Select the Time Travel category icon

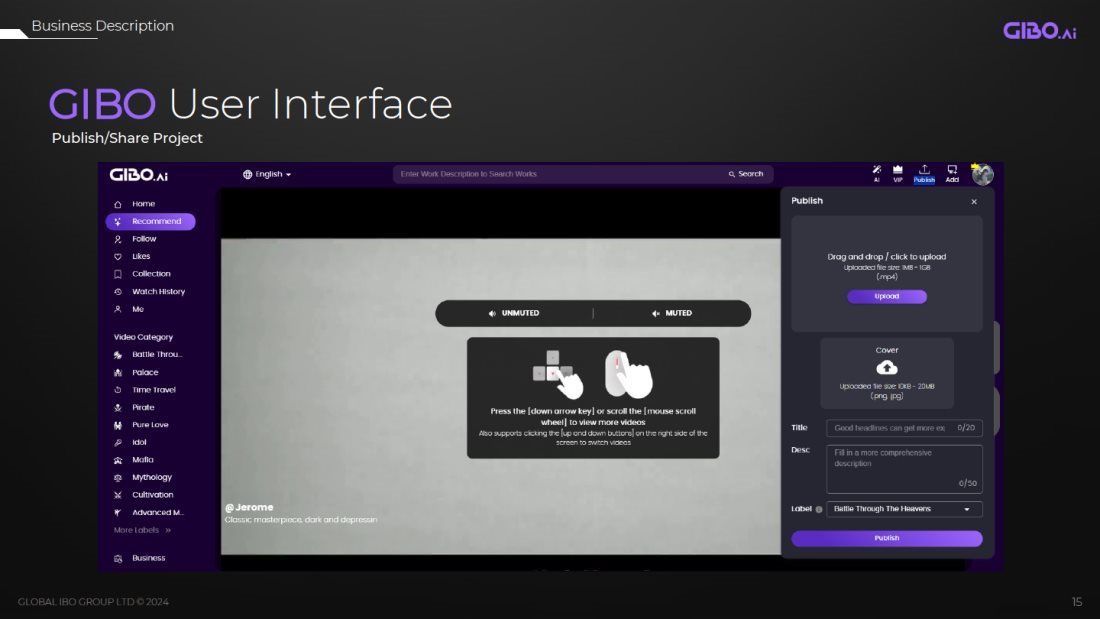tap(118, 390)
